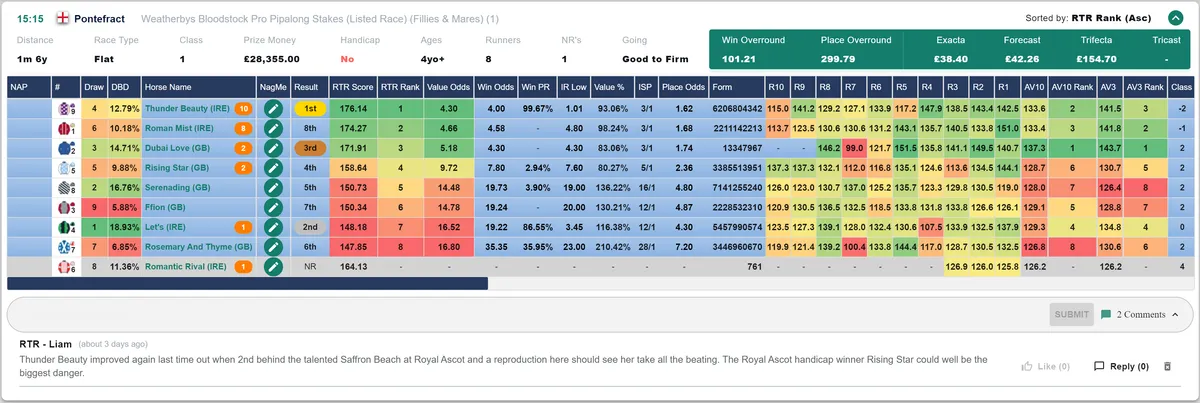Sort by AV10 Rank column header
Image resolution: width=1200 pixels, height=403 pixels.
pyautogui.click(x=1073, y=87)
